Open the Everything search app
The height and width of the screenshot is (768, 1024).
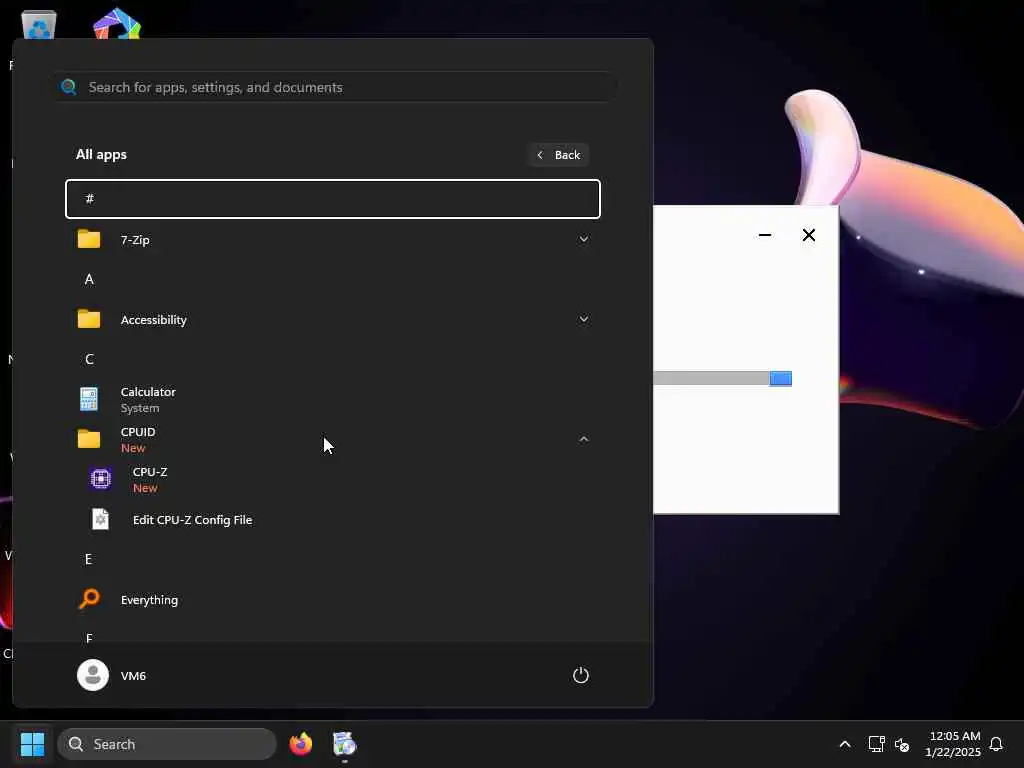(x=333, y=600)
